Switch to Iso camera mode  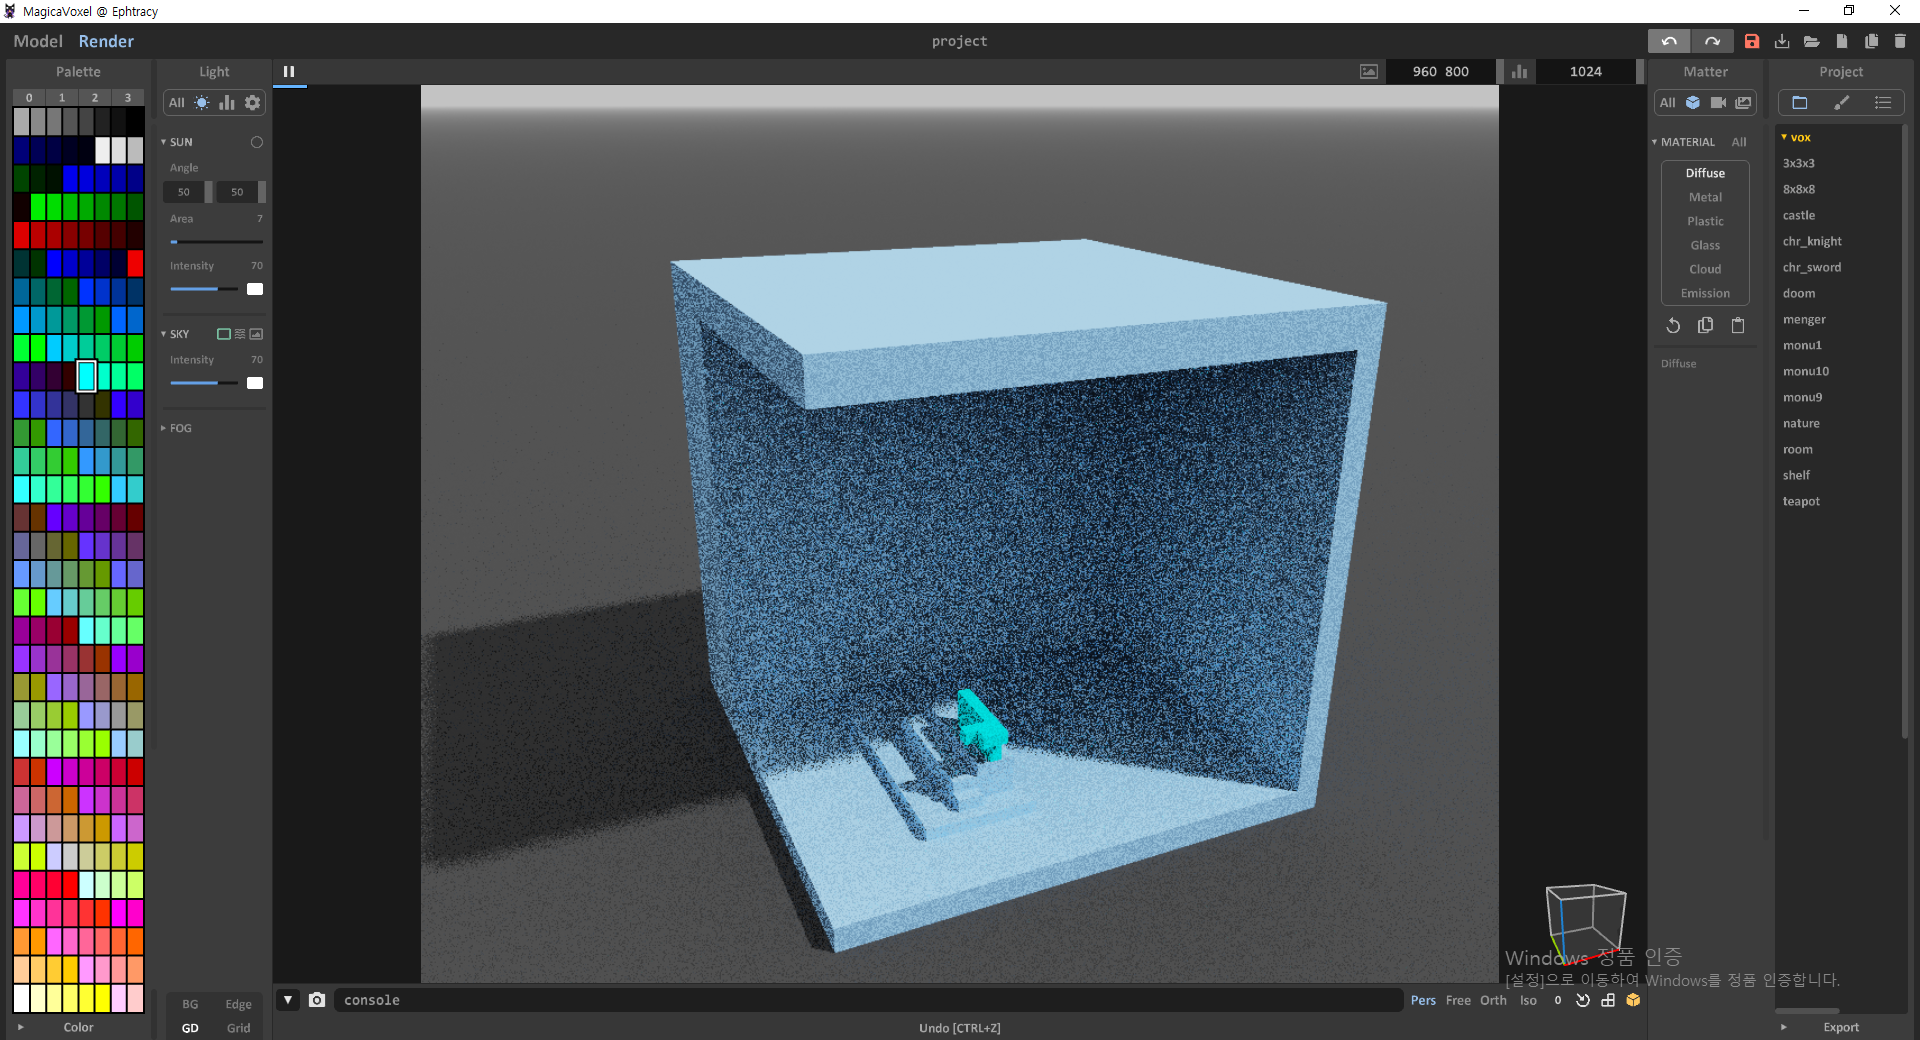[x=1528, y=1000]
